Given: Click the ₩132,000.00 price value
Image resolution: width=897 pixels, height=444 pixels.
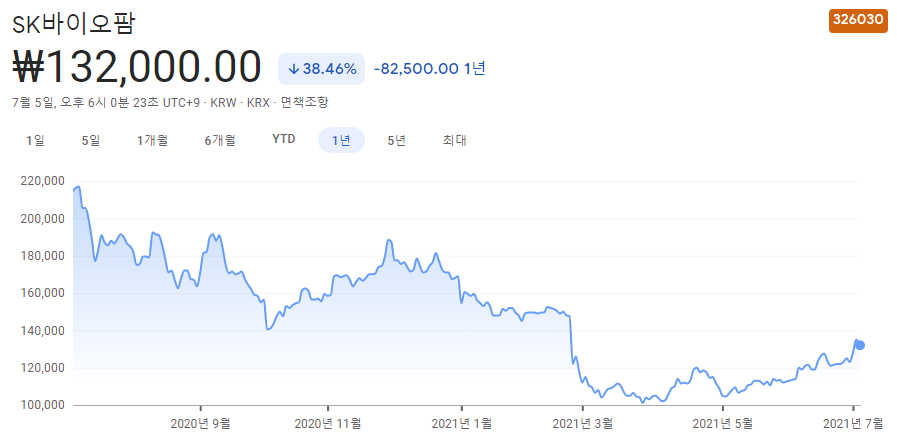Looking at the screenshot, I should 137,68.
